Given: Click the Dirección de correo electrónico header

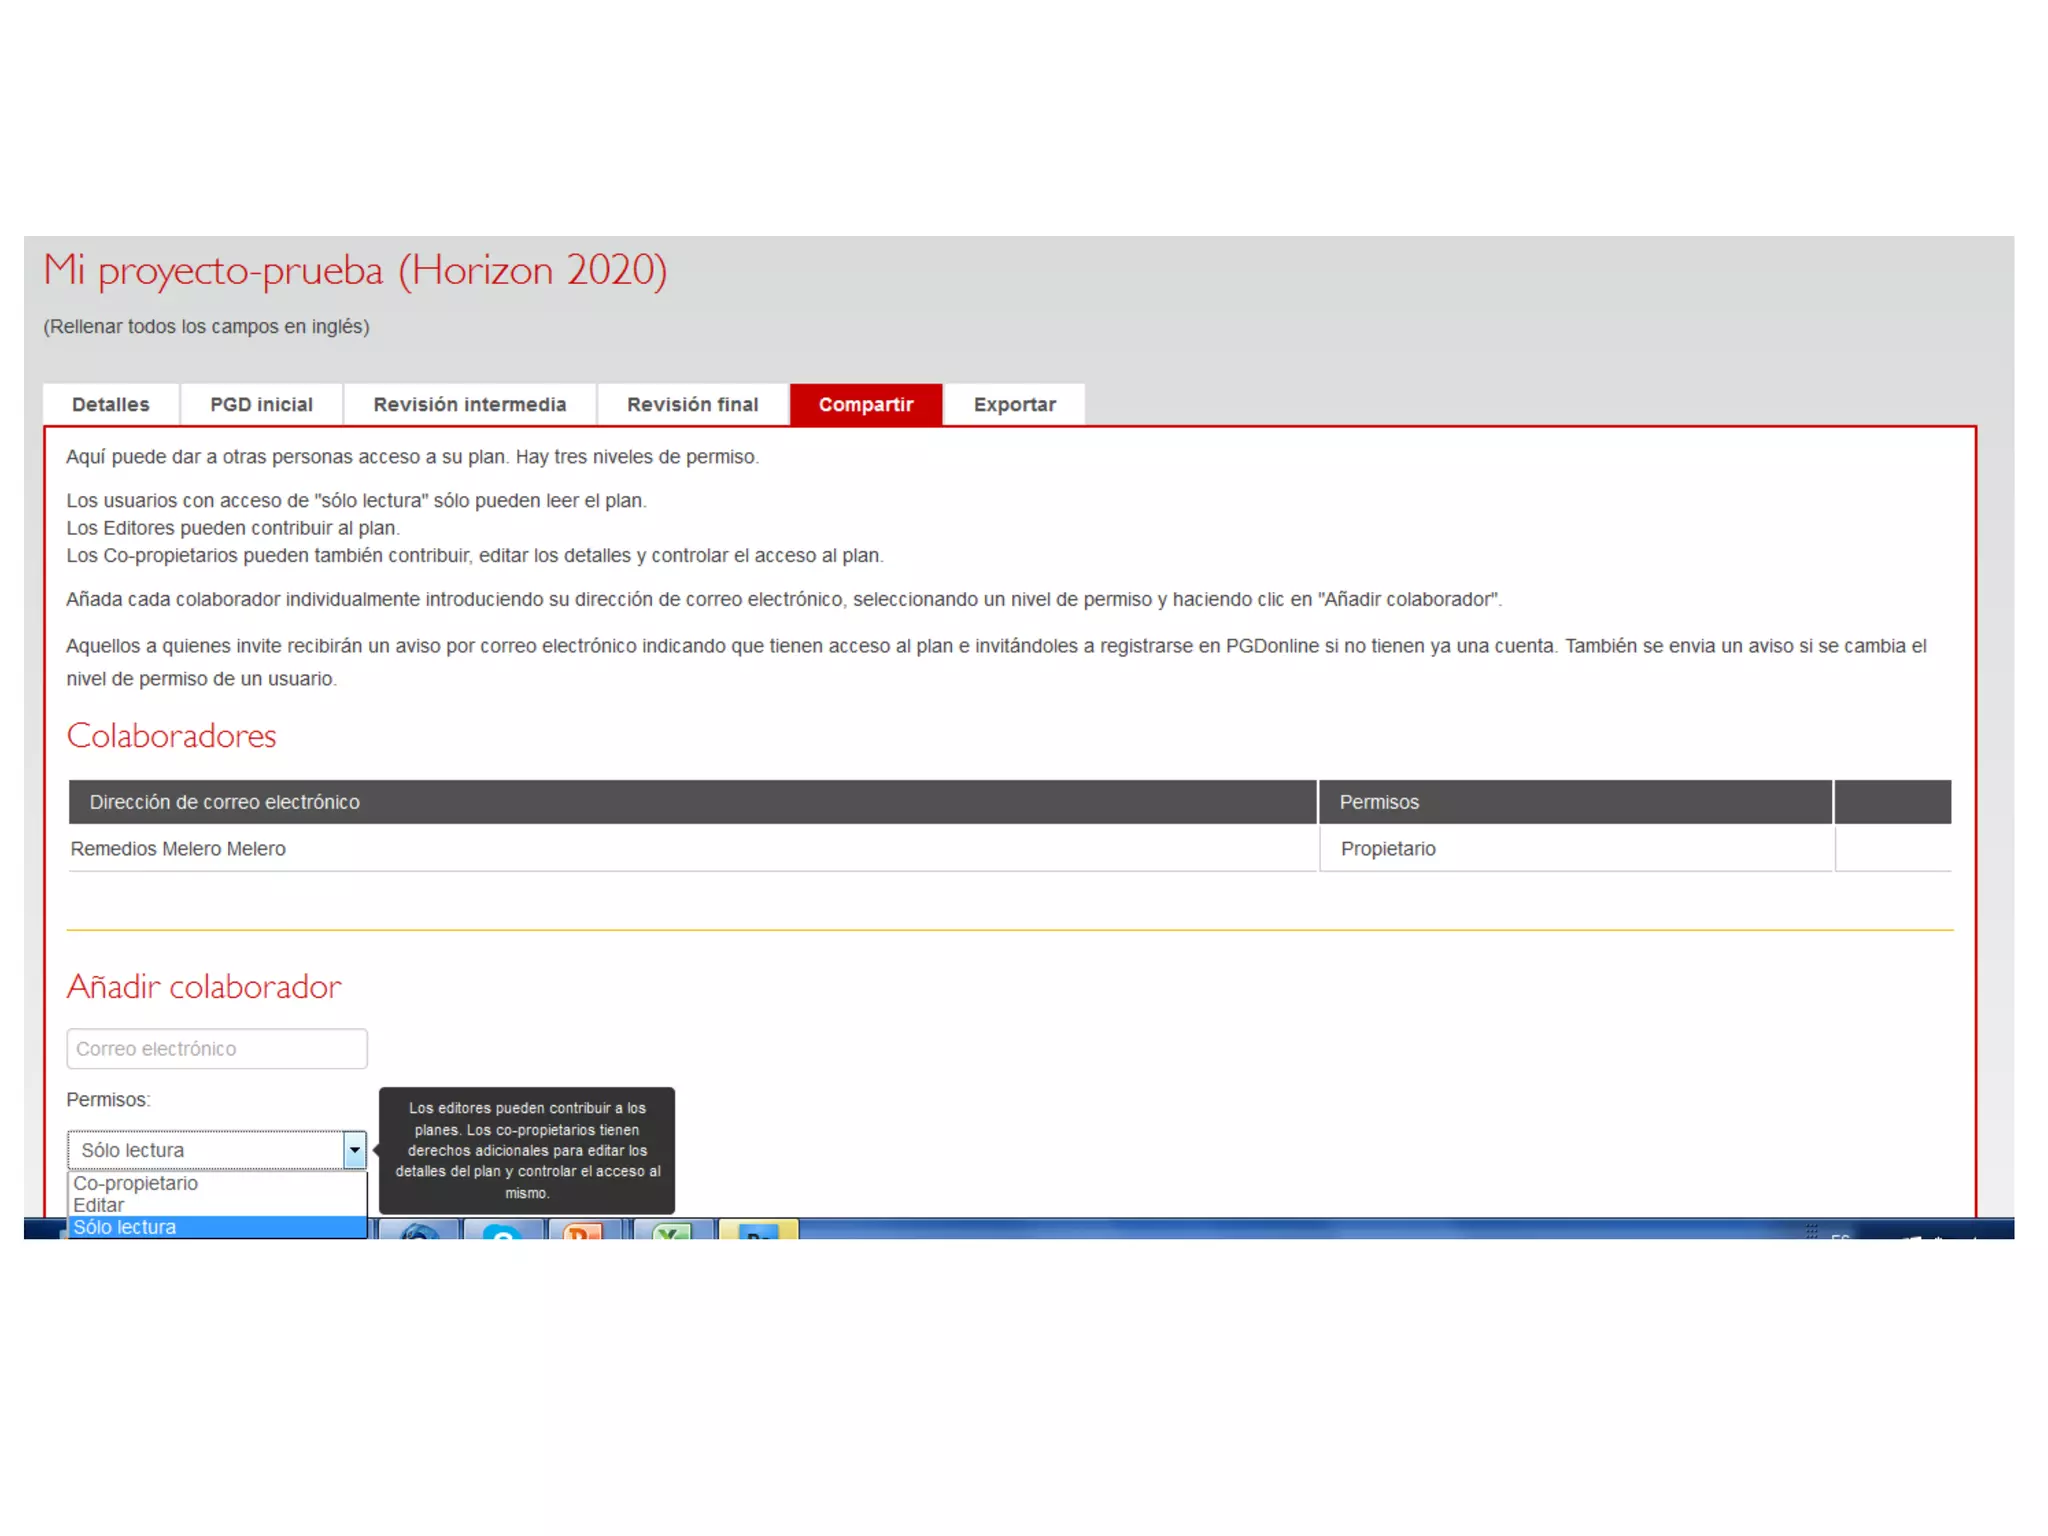Looking at the screenshot, I should pos(225,802).
